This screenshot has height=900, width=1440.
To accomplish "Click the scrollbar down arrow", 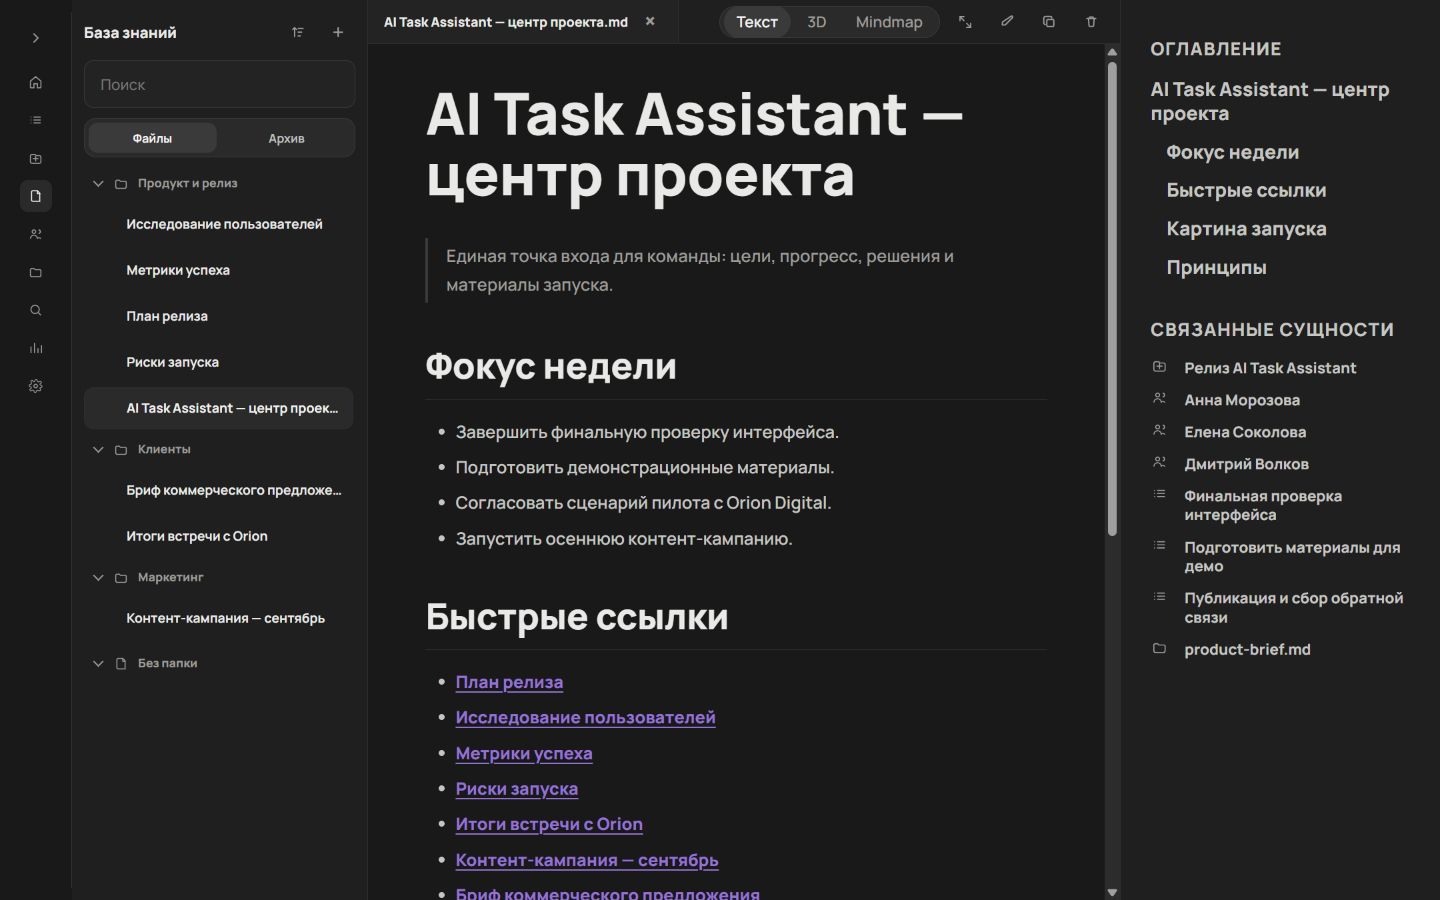I will point(1112,891).
